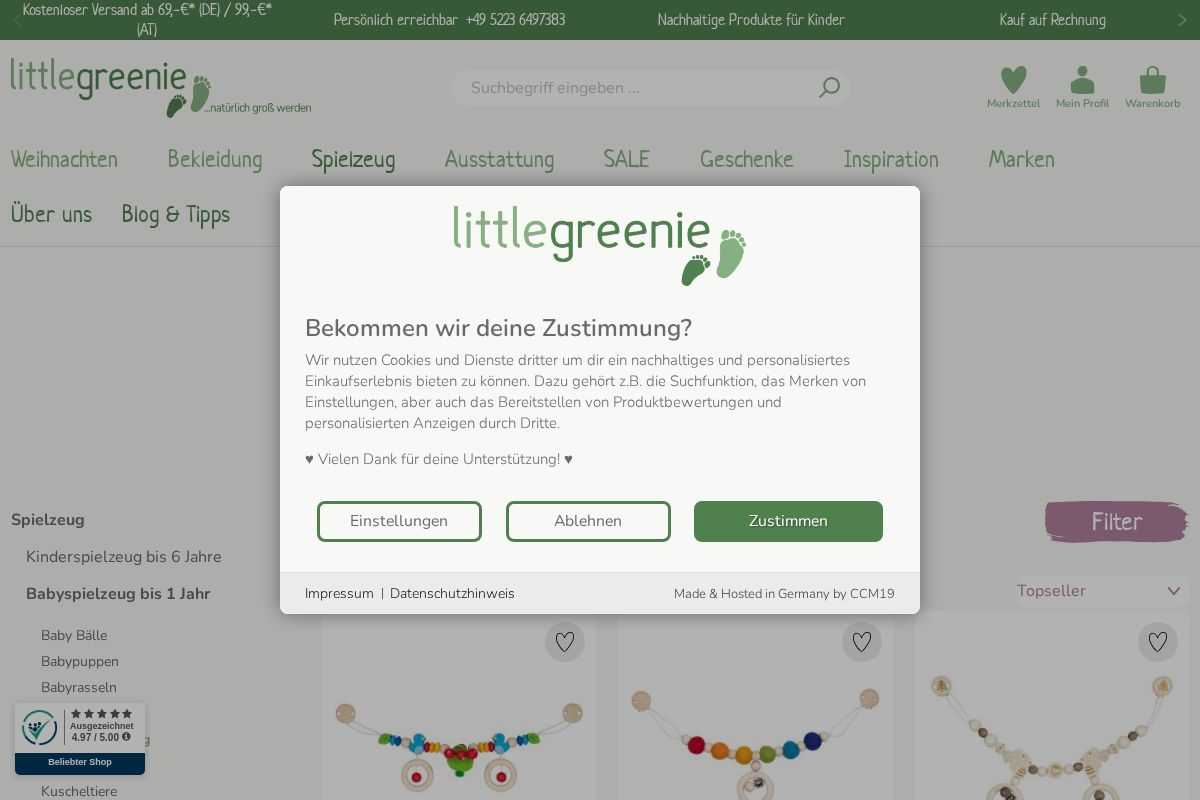Click the search magnifier icon

(x=829, y=88)
